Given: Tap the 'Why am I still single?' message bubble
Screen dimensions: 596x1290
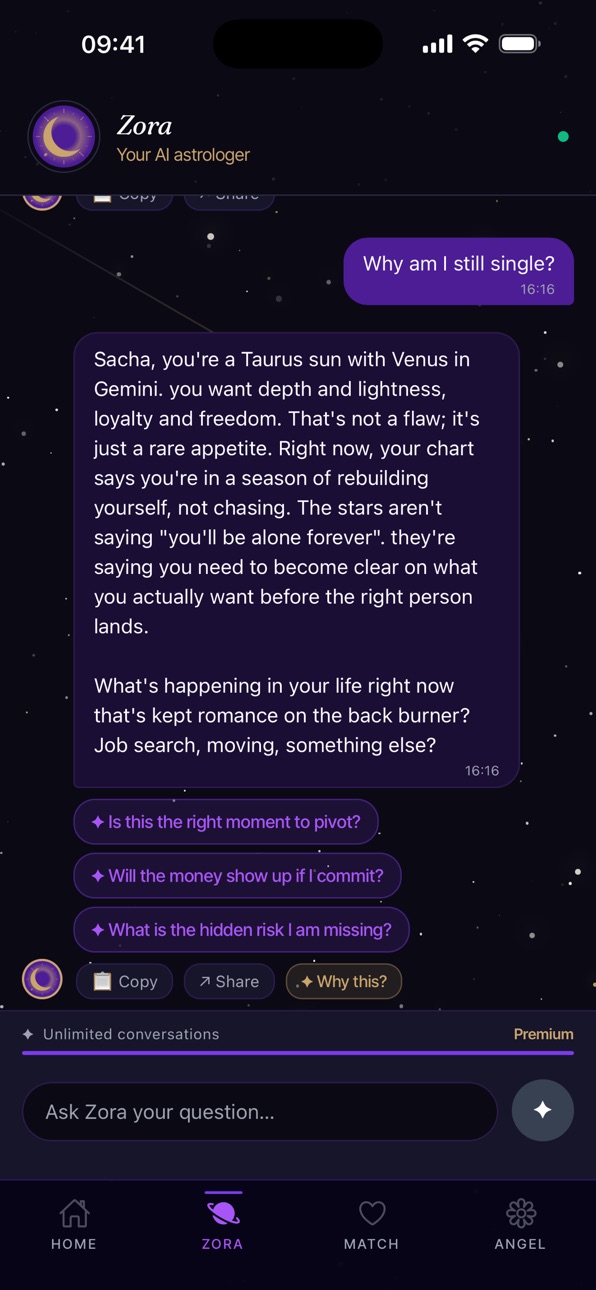Looking at the screenshot, I should 459,271.
